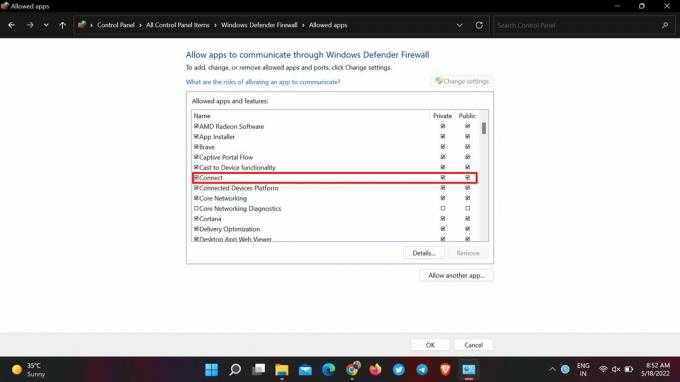Toggle Connect Private checkbox
680x382 pixels.
[443, 178]
